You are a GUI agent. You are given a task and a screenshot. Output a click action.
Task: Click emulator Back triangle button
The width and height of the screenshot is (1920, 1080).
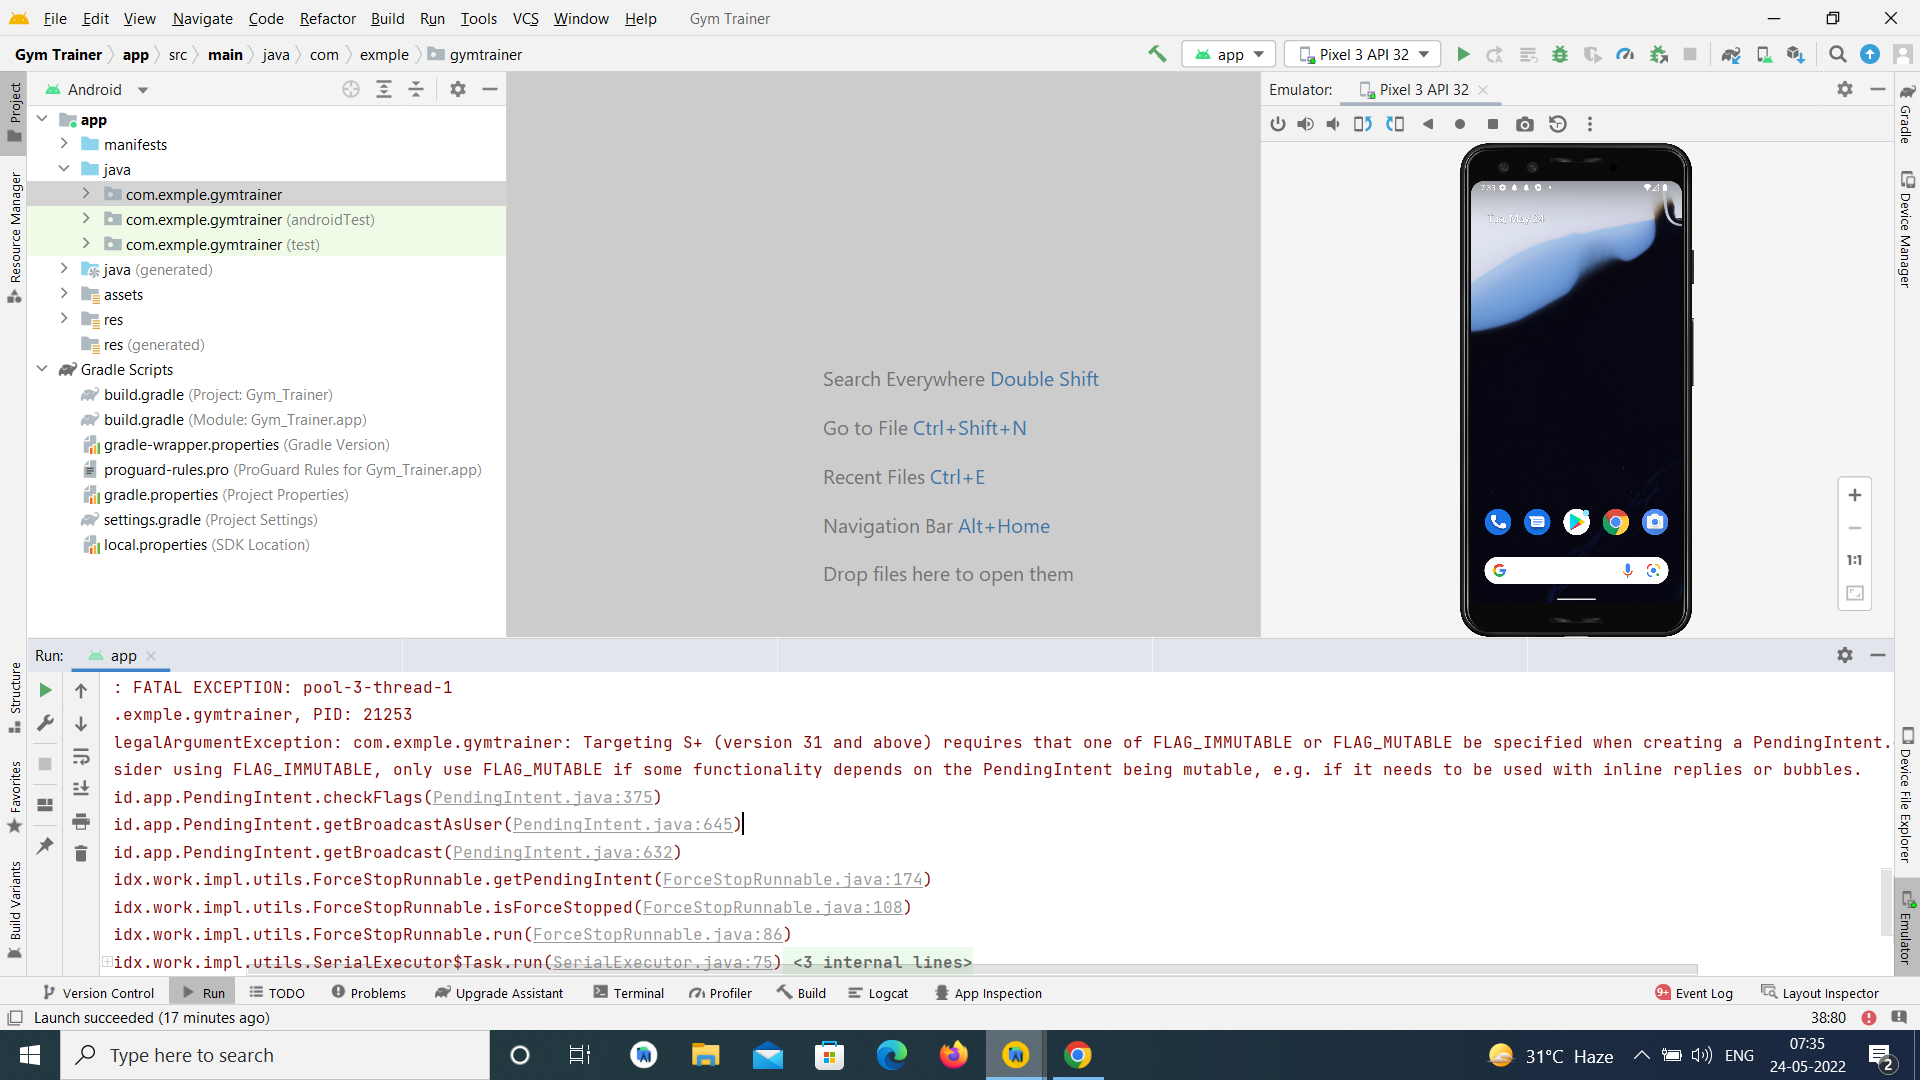pos(1428,124)
